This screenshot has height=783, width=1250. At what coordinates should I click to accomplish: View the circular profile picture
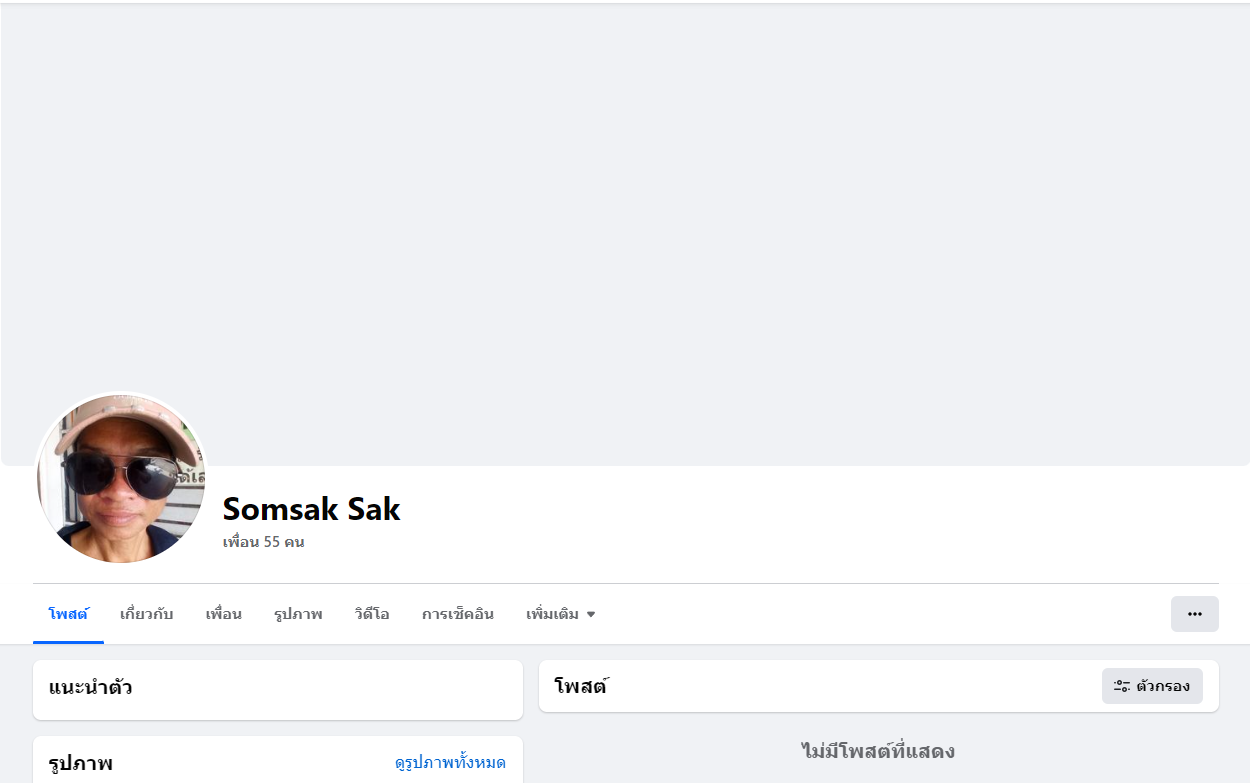121,478
